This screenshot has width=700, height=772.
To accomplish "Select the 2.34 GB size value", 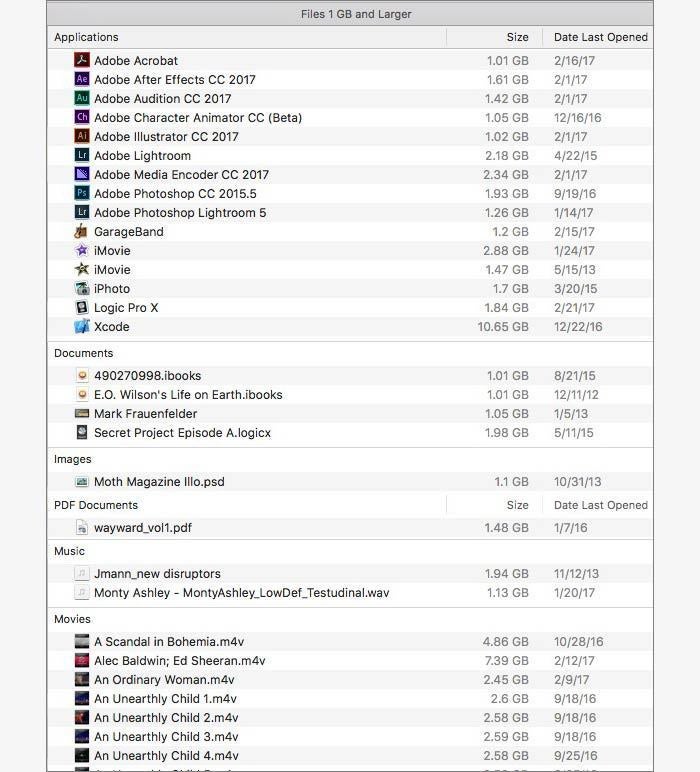I will [506, 175].
